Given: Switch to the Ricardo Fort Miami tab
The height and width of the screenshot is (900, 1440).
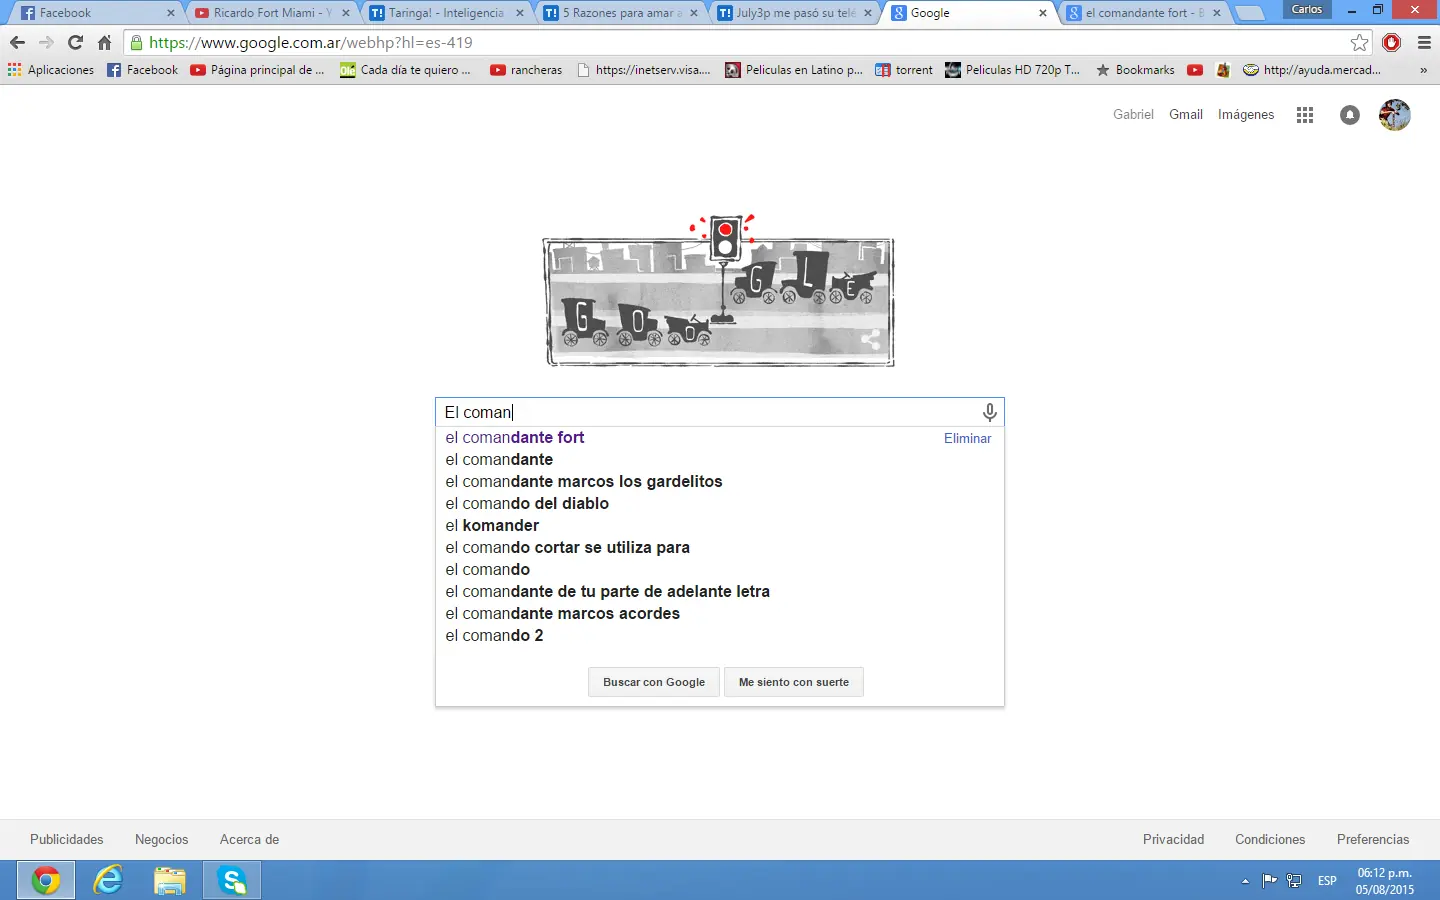Looking at the screenshot, I should coord(272,13).
